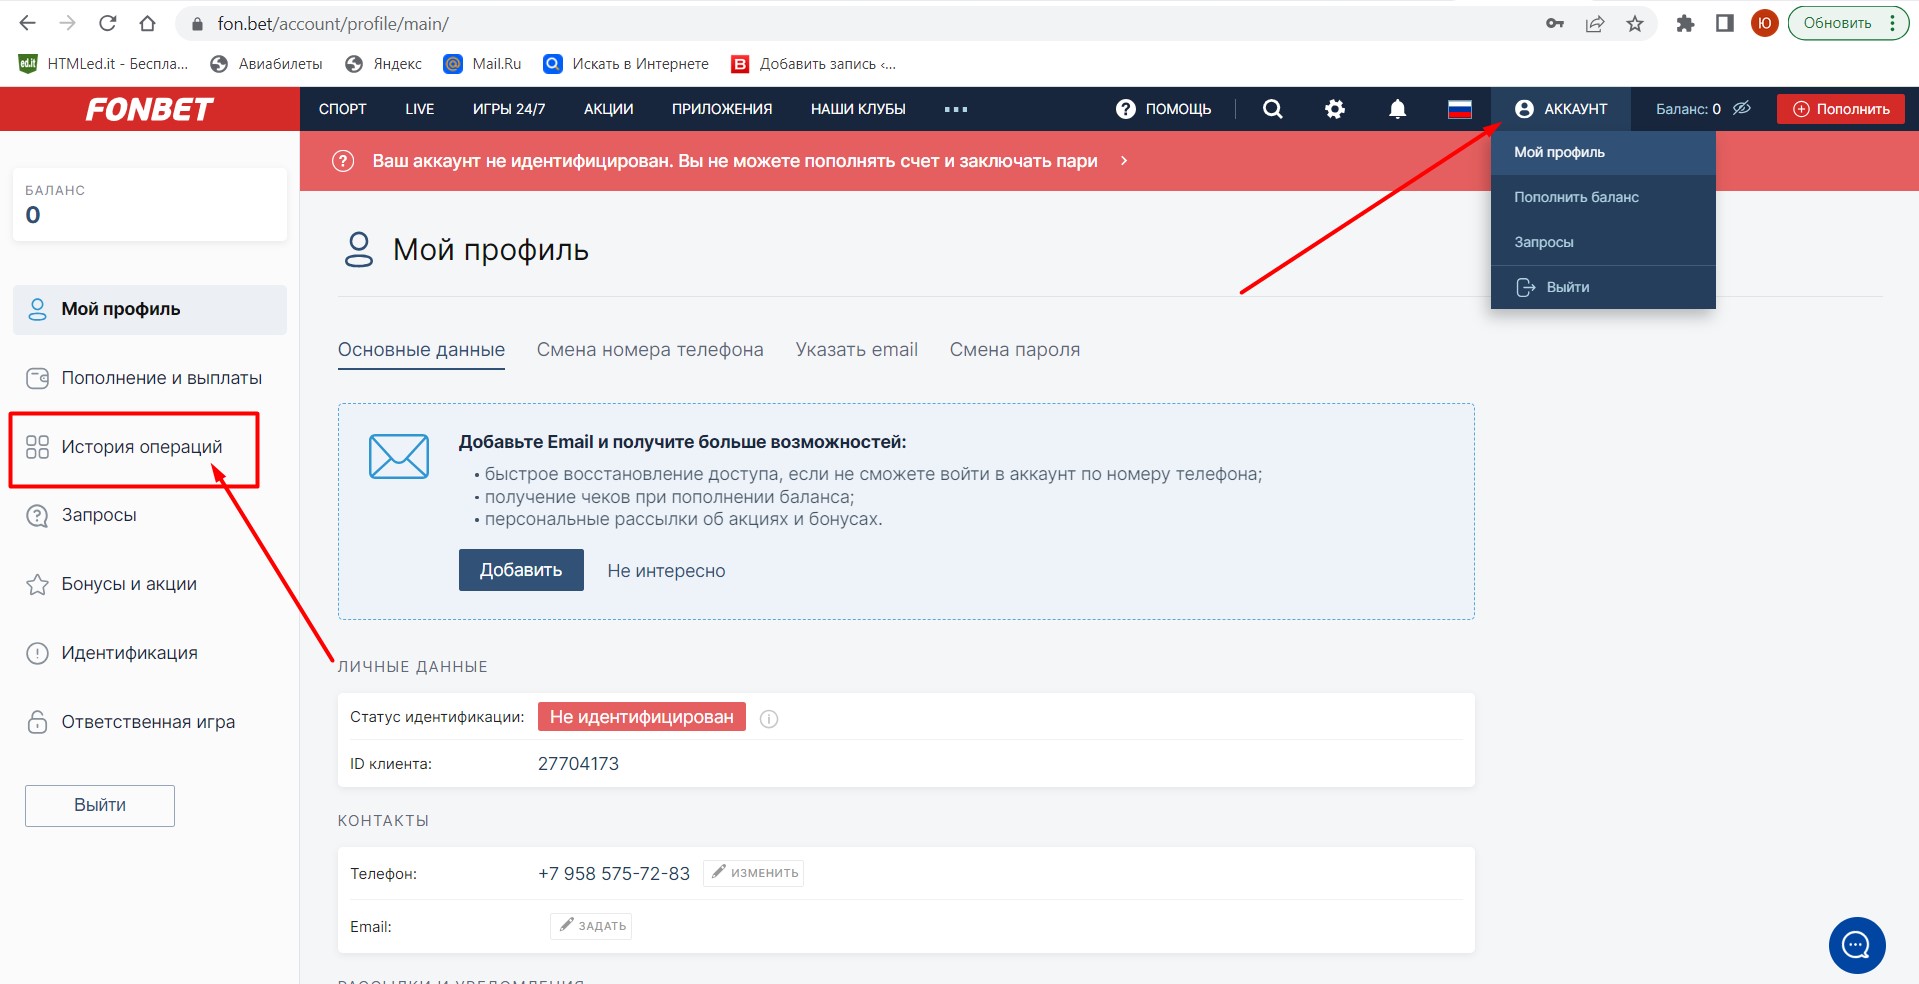Open settings gear icon in navigation bar
The height and width of the screenshot is (984, 1919).
pyautogui.click(x=1335, y=109)
